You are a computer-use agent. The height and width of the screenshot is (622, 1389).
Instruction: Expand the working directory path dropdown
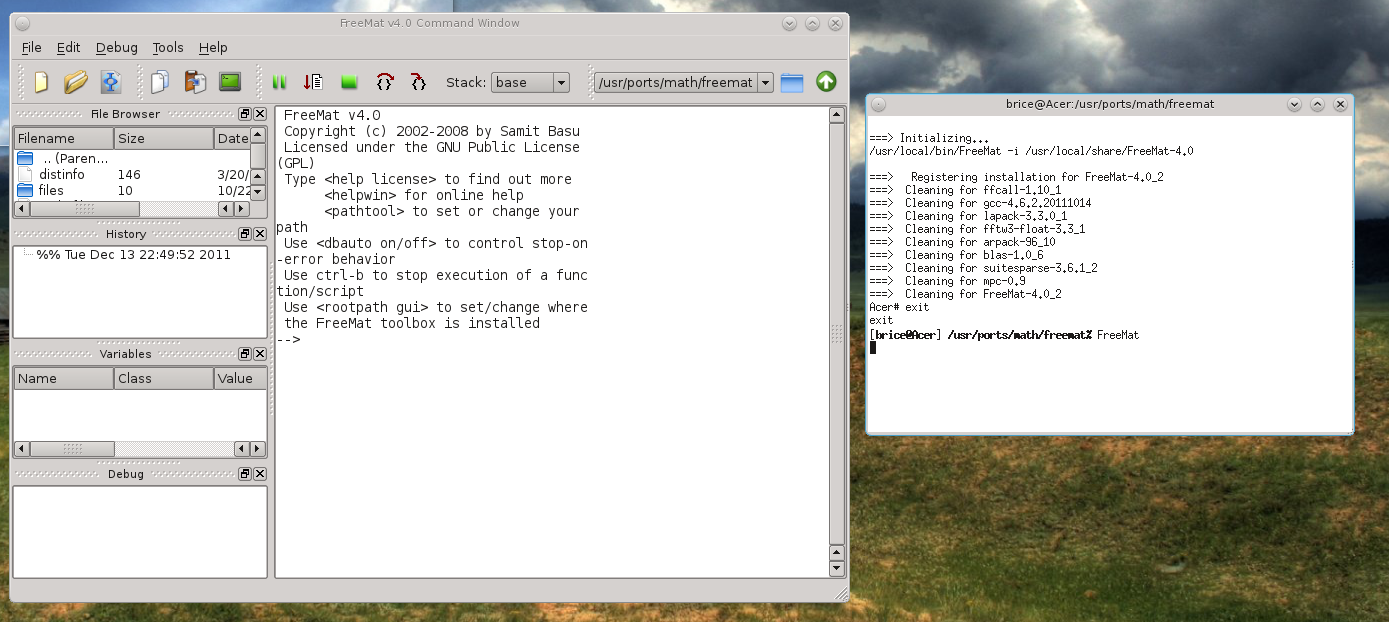pos(765,83)
